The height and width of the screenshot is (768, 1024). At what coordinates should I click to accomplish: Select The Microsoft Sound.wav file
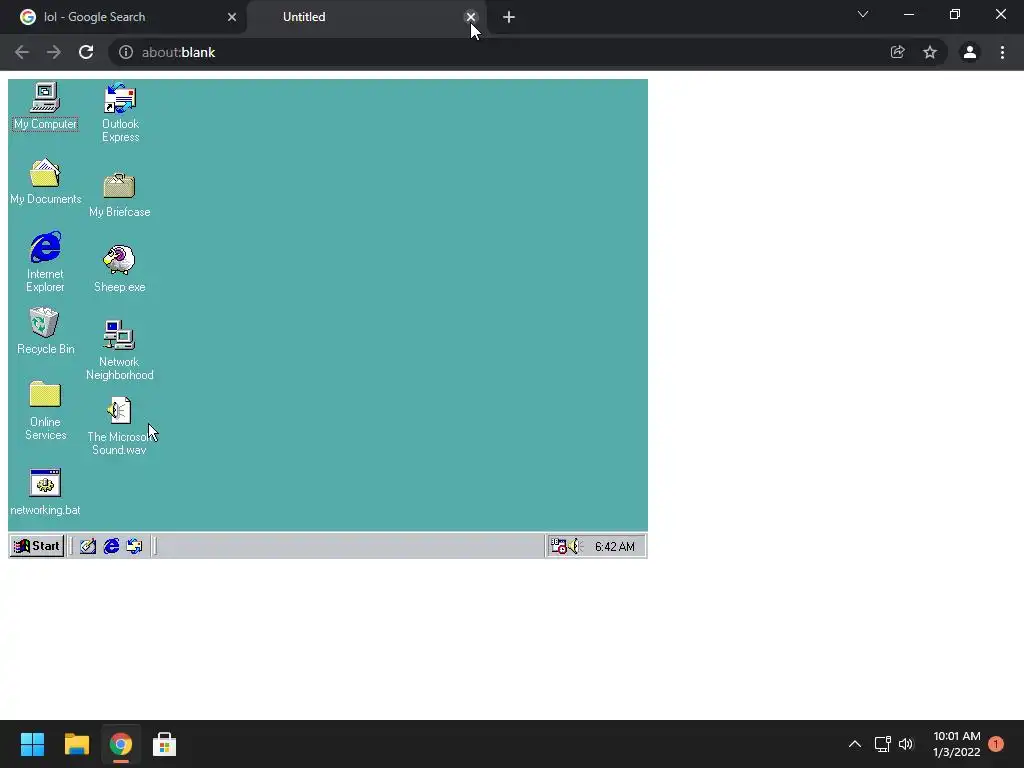click(x=120, y=426)
